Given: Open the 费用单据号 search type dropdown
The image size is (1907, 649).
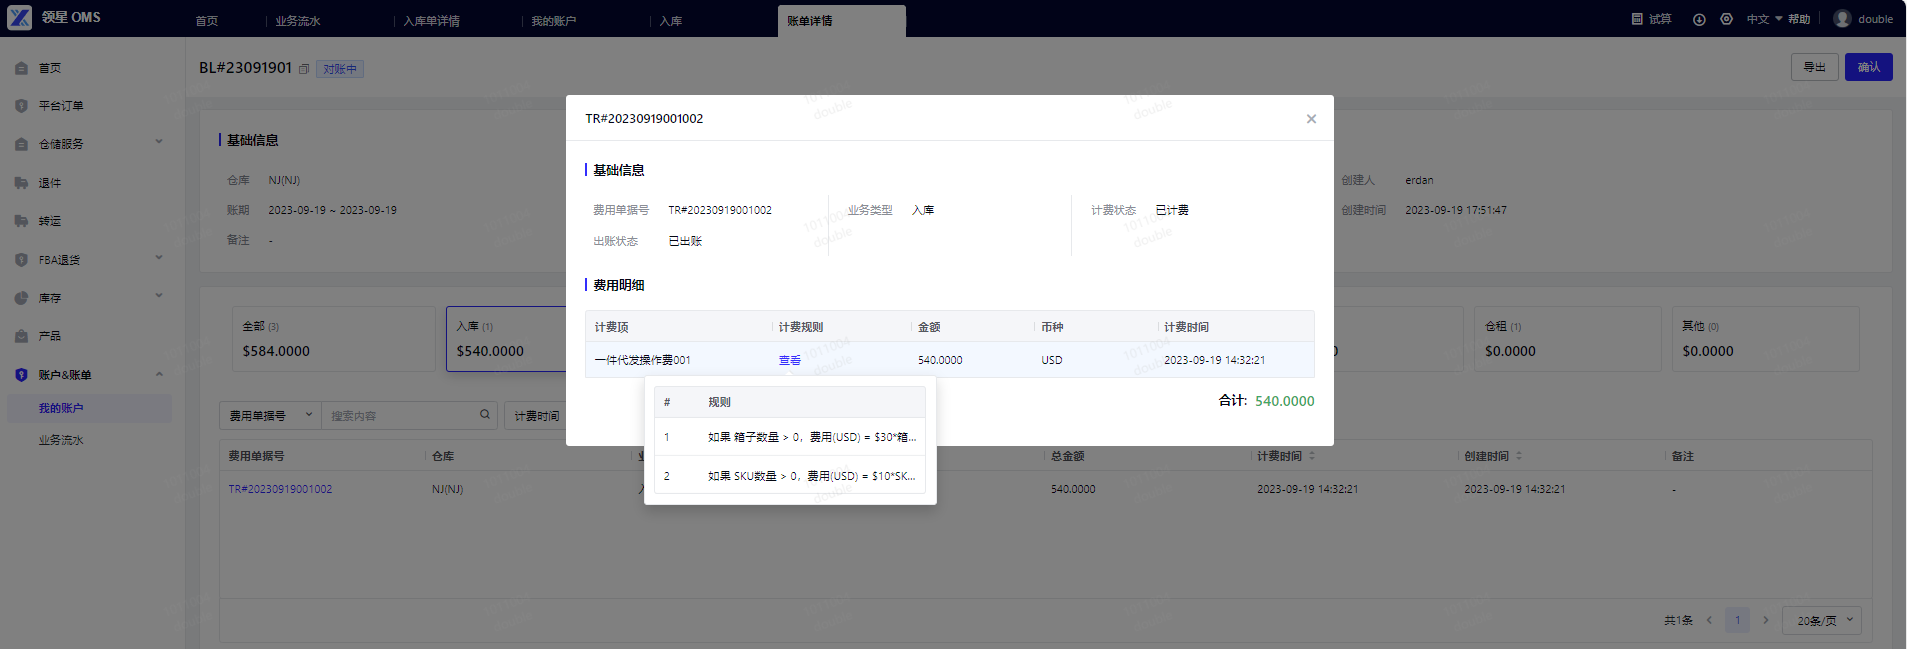Looking at the screenshot, I should tap(270, 415).
